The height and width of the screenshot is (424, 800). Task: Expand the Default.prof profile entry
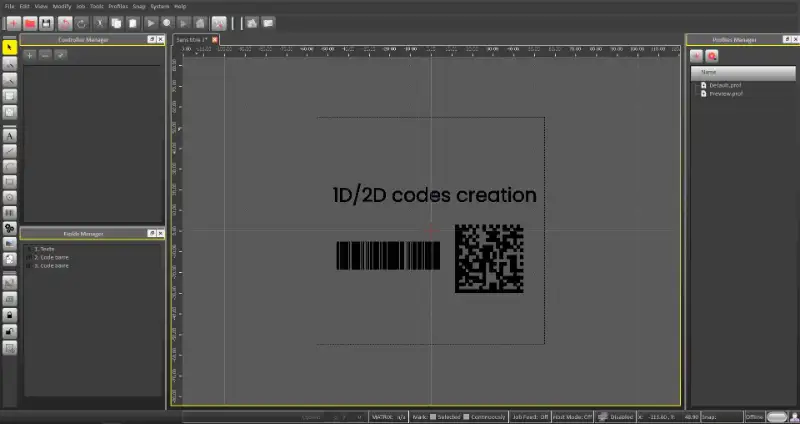(x=696, y=85)
